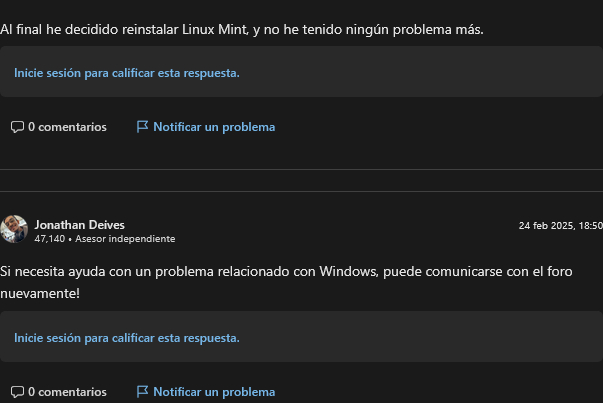Open the Jonathan Deives author name link
This screenshot has height=403, width=603.
point(79,225)
